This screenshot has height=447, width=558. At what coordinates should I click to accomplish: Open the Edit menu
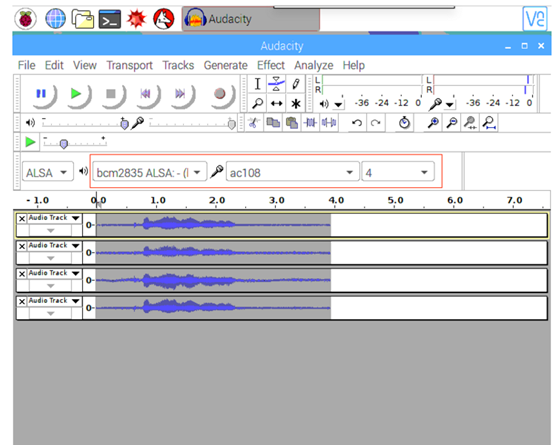[54, 65]
